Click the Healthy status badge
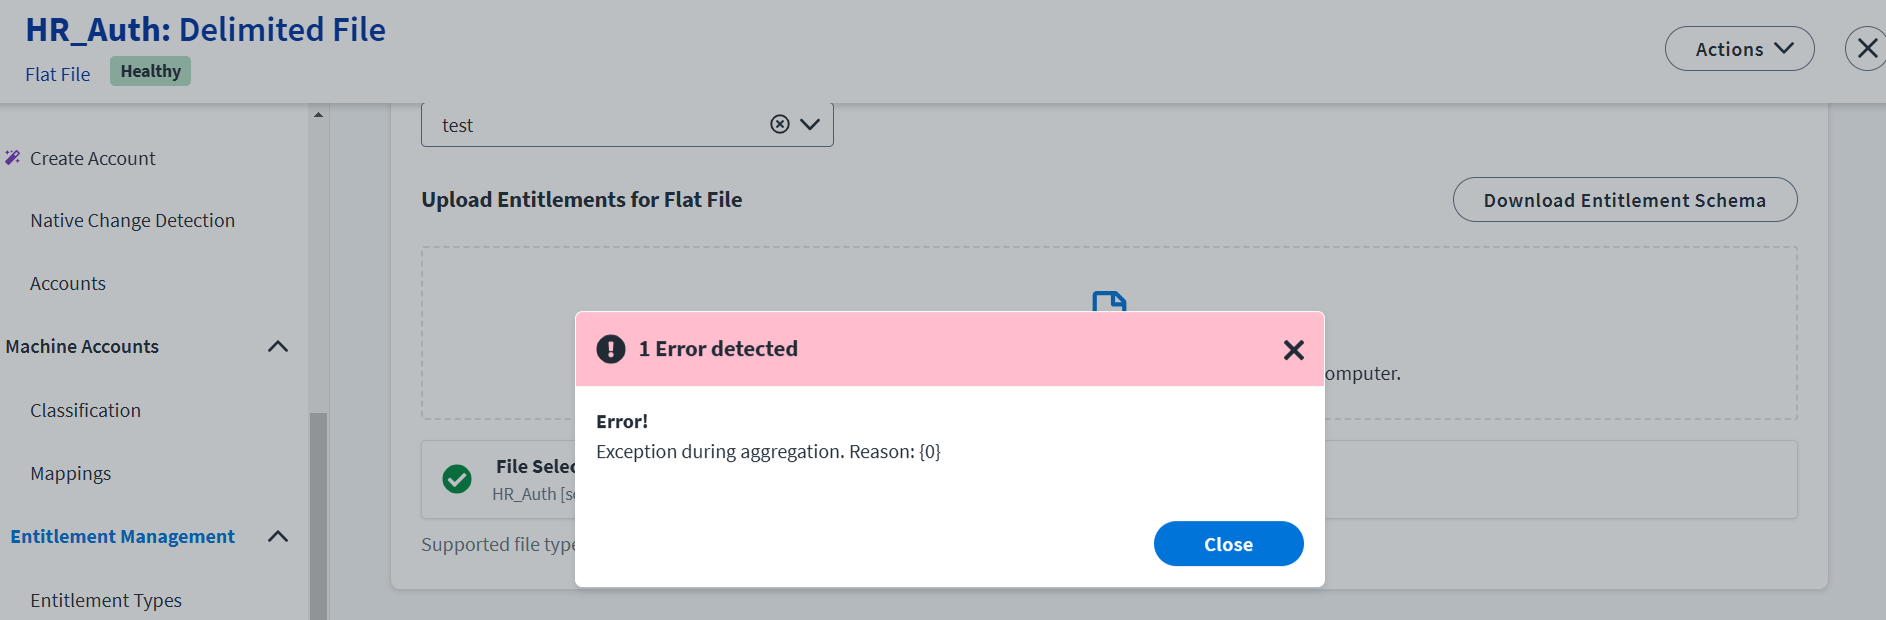1886x620 pixels. pos(150,71)
